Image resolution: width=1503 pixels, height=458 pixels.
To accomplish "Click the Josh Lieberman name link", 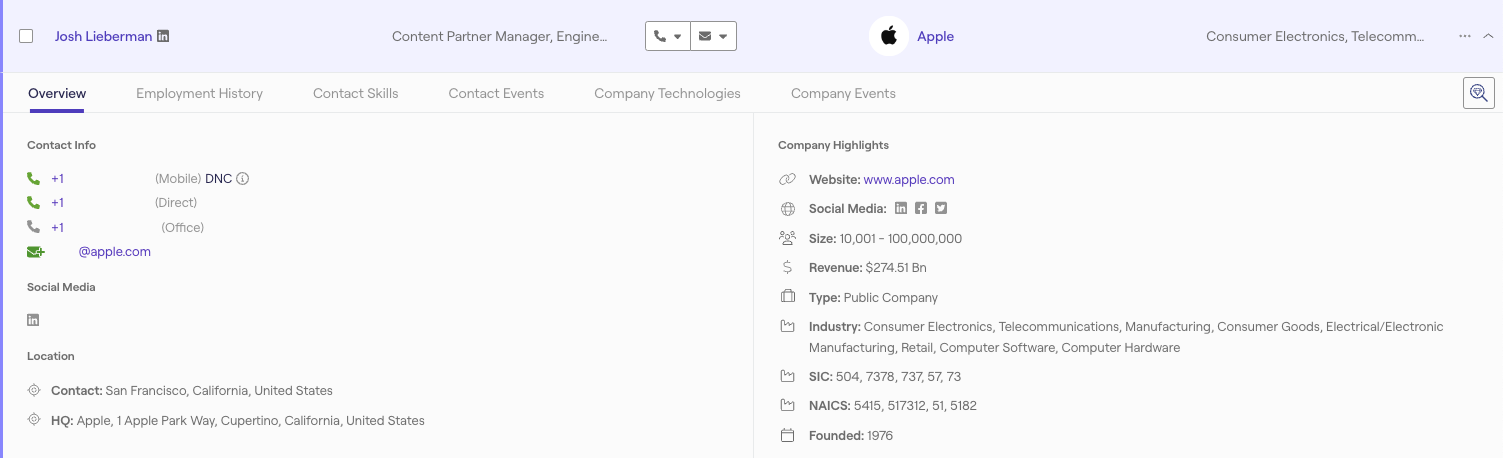I will pos(103,36).
